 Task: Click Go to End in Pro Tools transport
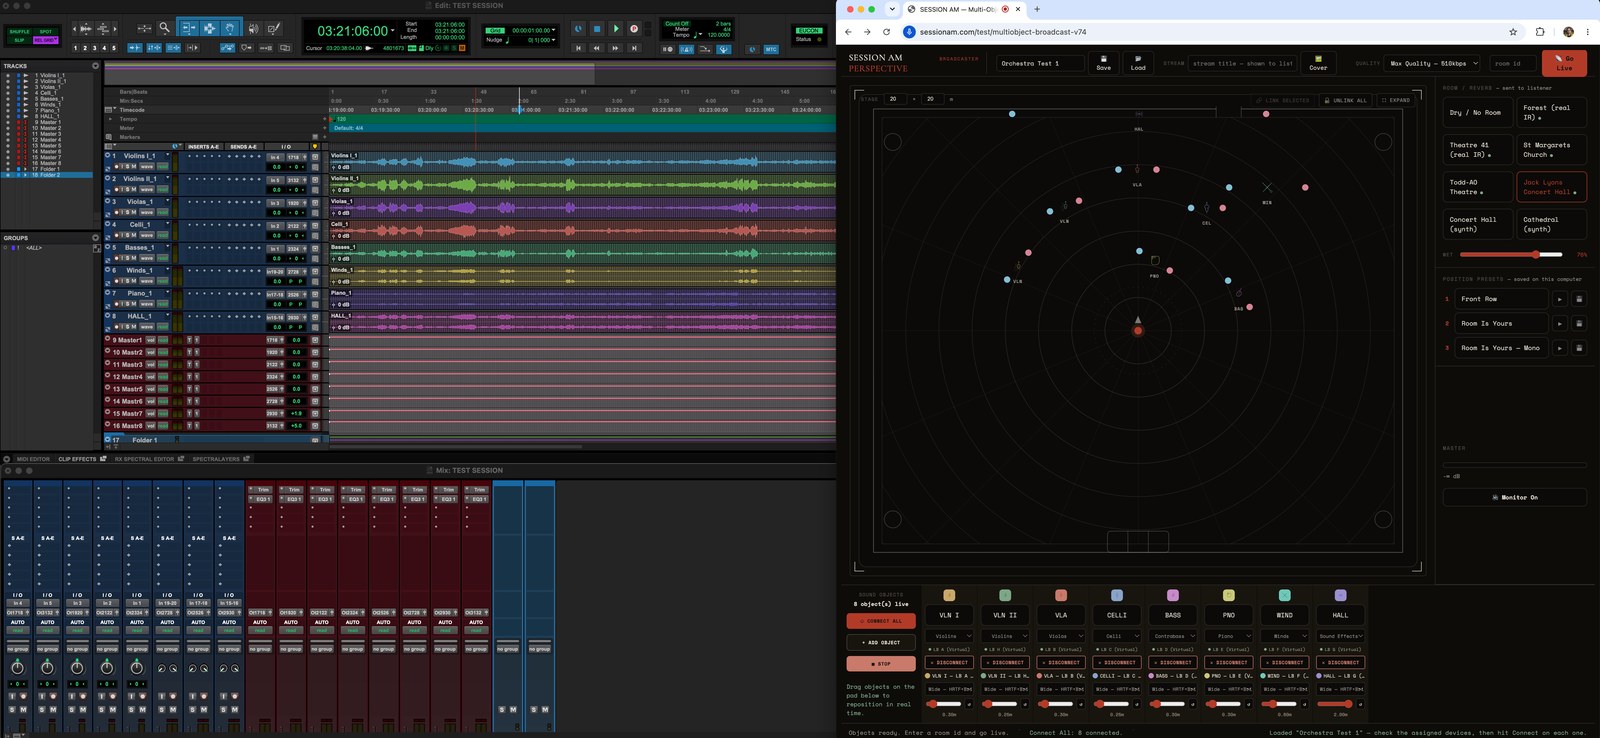click(634, 48)
